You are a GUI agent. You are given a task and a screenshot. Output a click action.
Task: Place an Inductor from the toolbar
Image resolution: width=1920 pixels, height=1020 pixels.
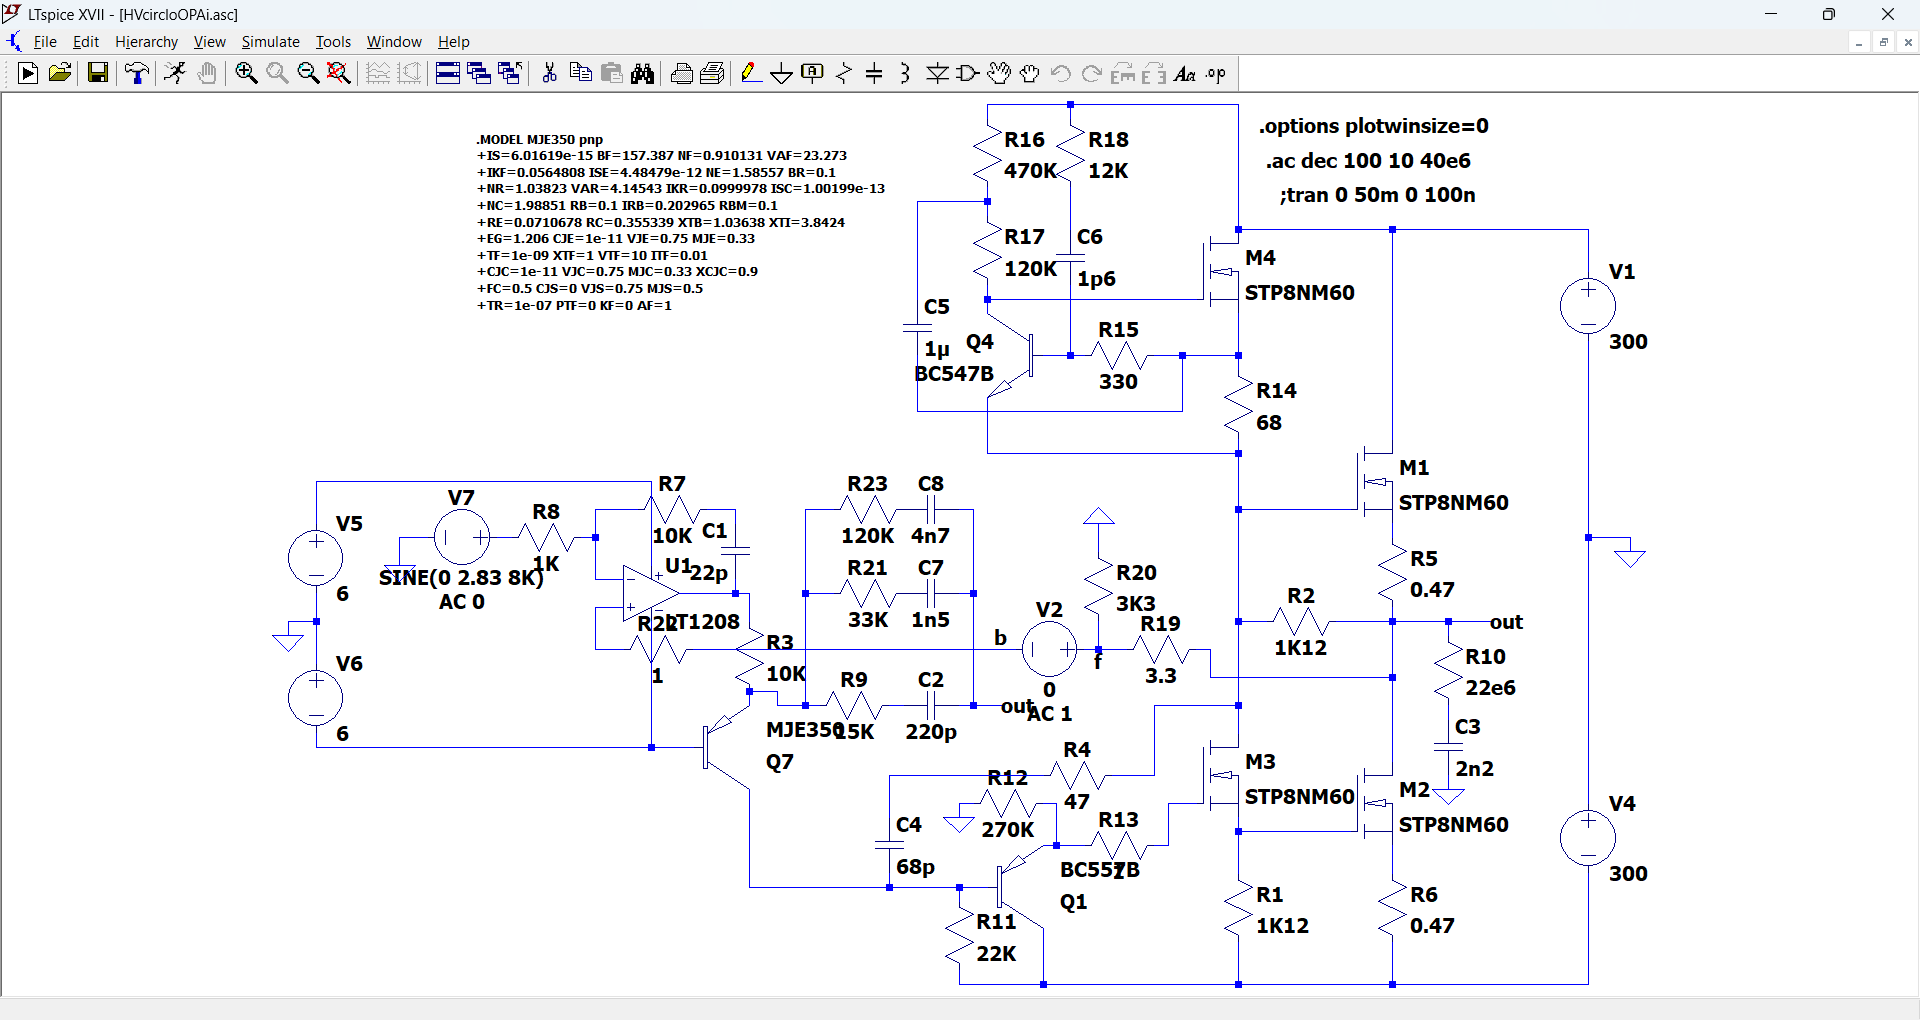click(x=906, y=73)
